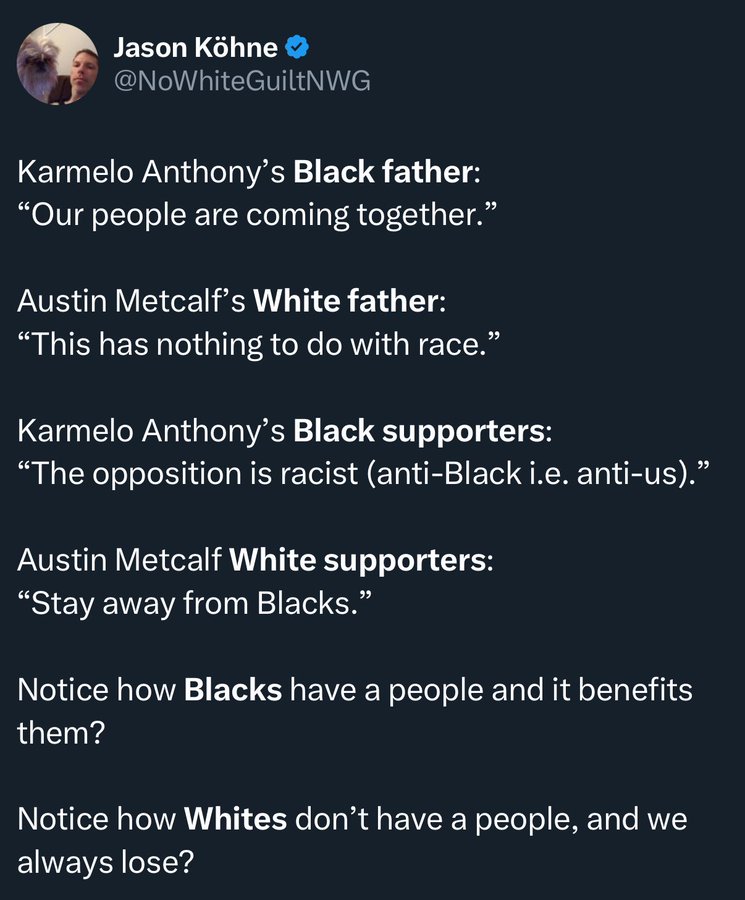Open the Jason Köhne display name
Screen dimensions: 745x900
point(196,48)
